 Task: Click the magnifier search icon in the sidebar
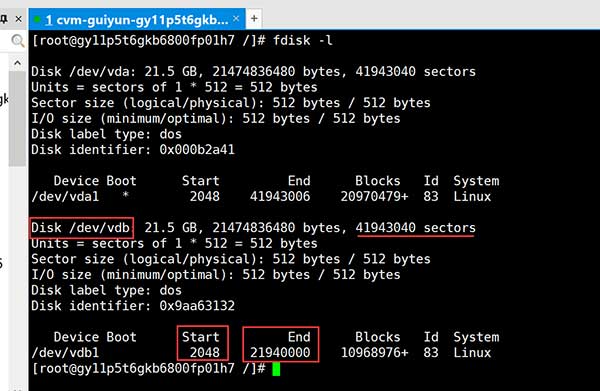[x=17, y=40]
